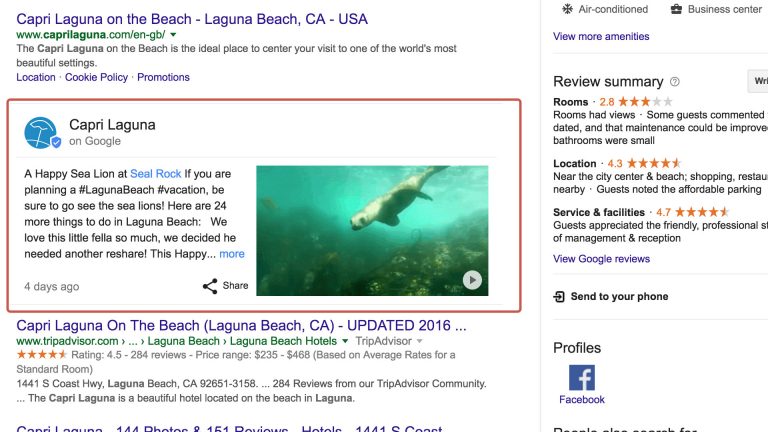Follow the Seal Rock link
768x432 pixels.
coord(155,173)
